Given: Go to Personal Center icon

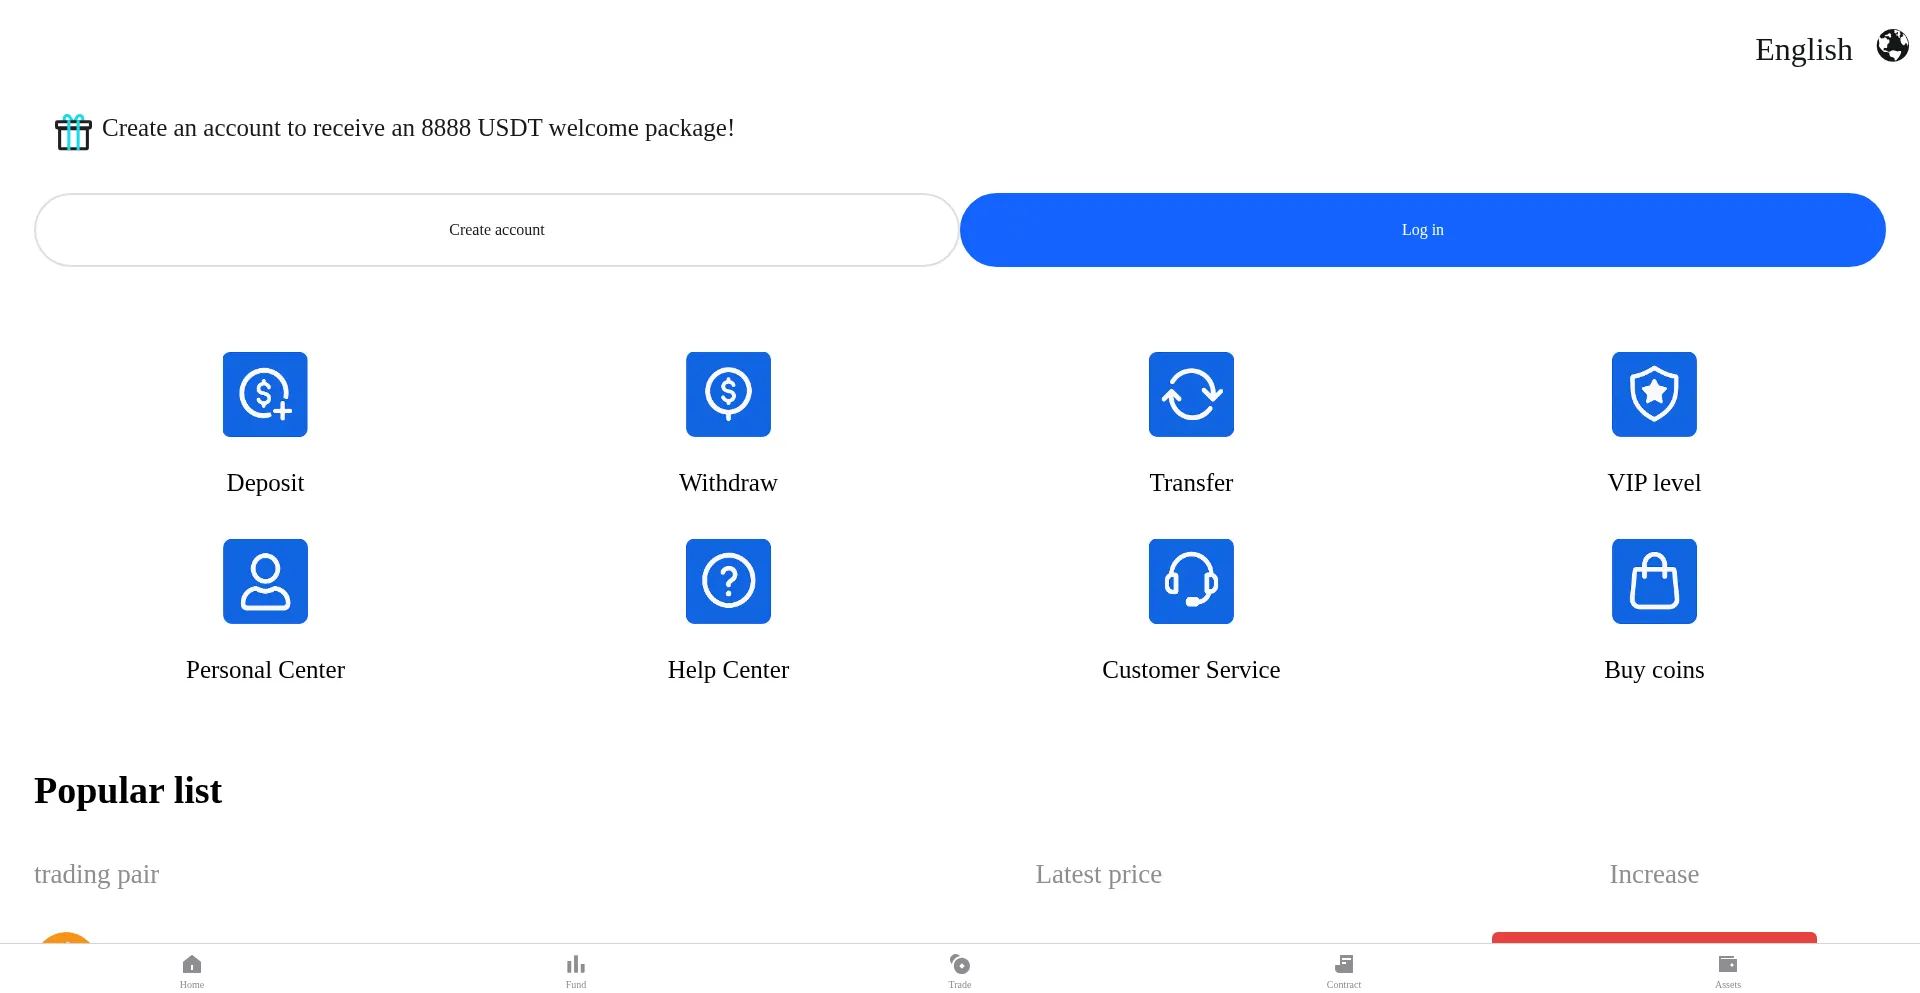Looking at the screenshot, I should [x=265, y=581].
